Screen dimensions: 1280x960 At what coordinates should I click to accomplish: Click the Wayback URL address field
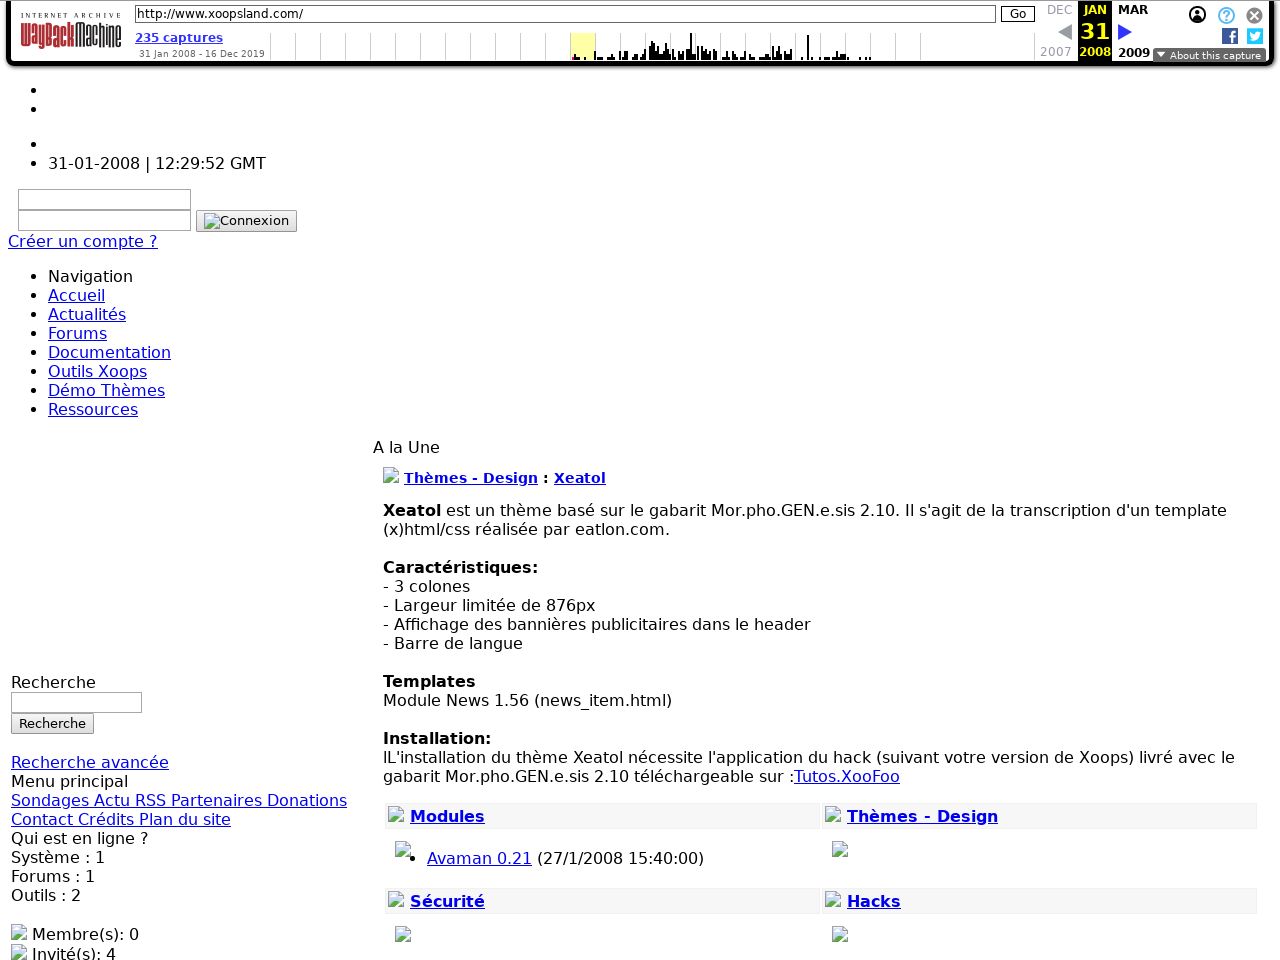565,14
